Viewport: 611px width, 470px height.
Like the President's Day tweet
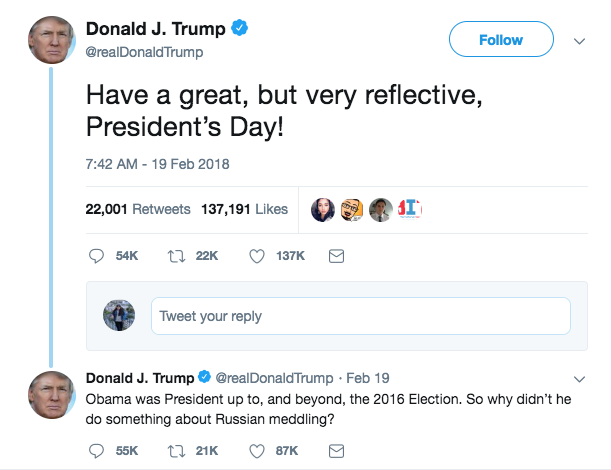257,256
